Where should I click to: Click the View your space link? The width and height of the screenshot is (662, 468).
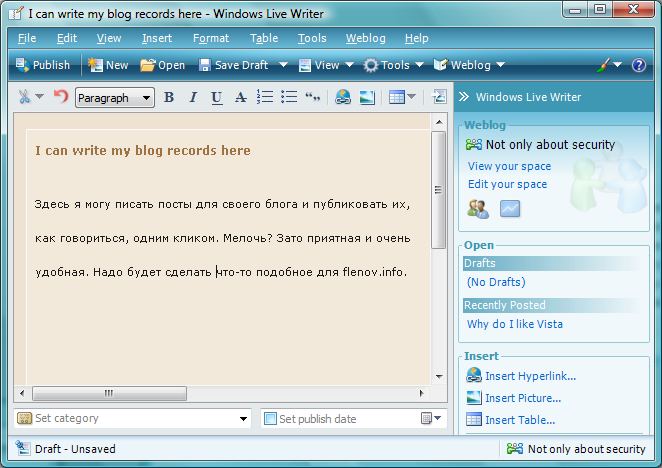[x=509, y=166]
